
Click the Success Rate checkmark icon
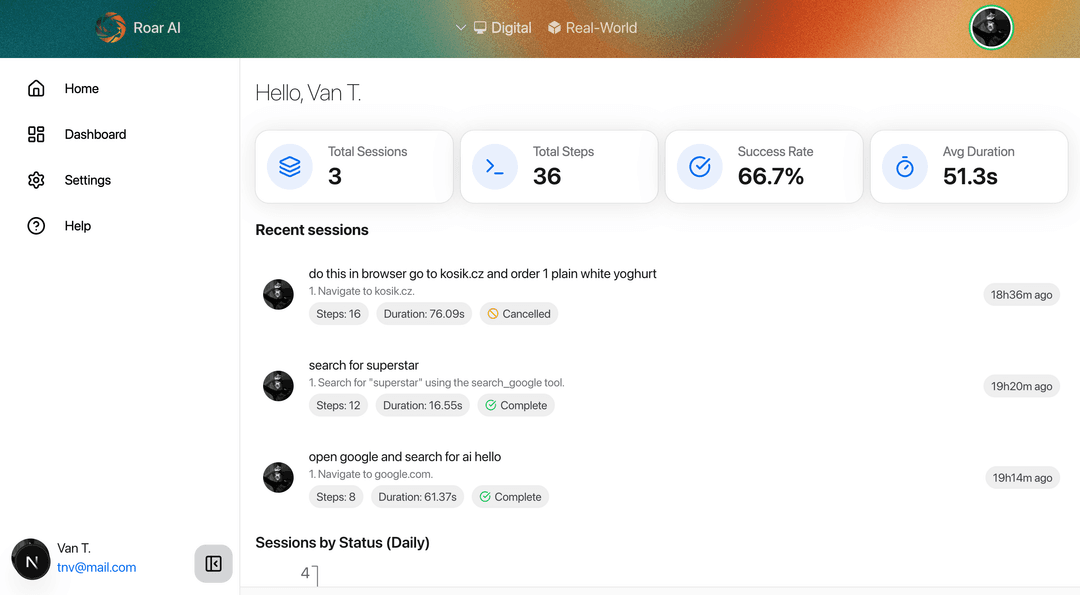pyautogui.click(x=700, y=167)
